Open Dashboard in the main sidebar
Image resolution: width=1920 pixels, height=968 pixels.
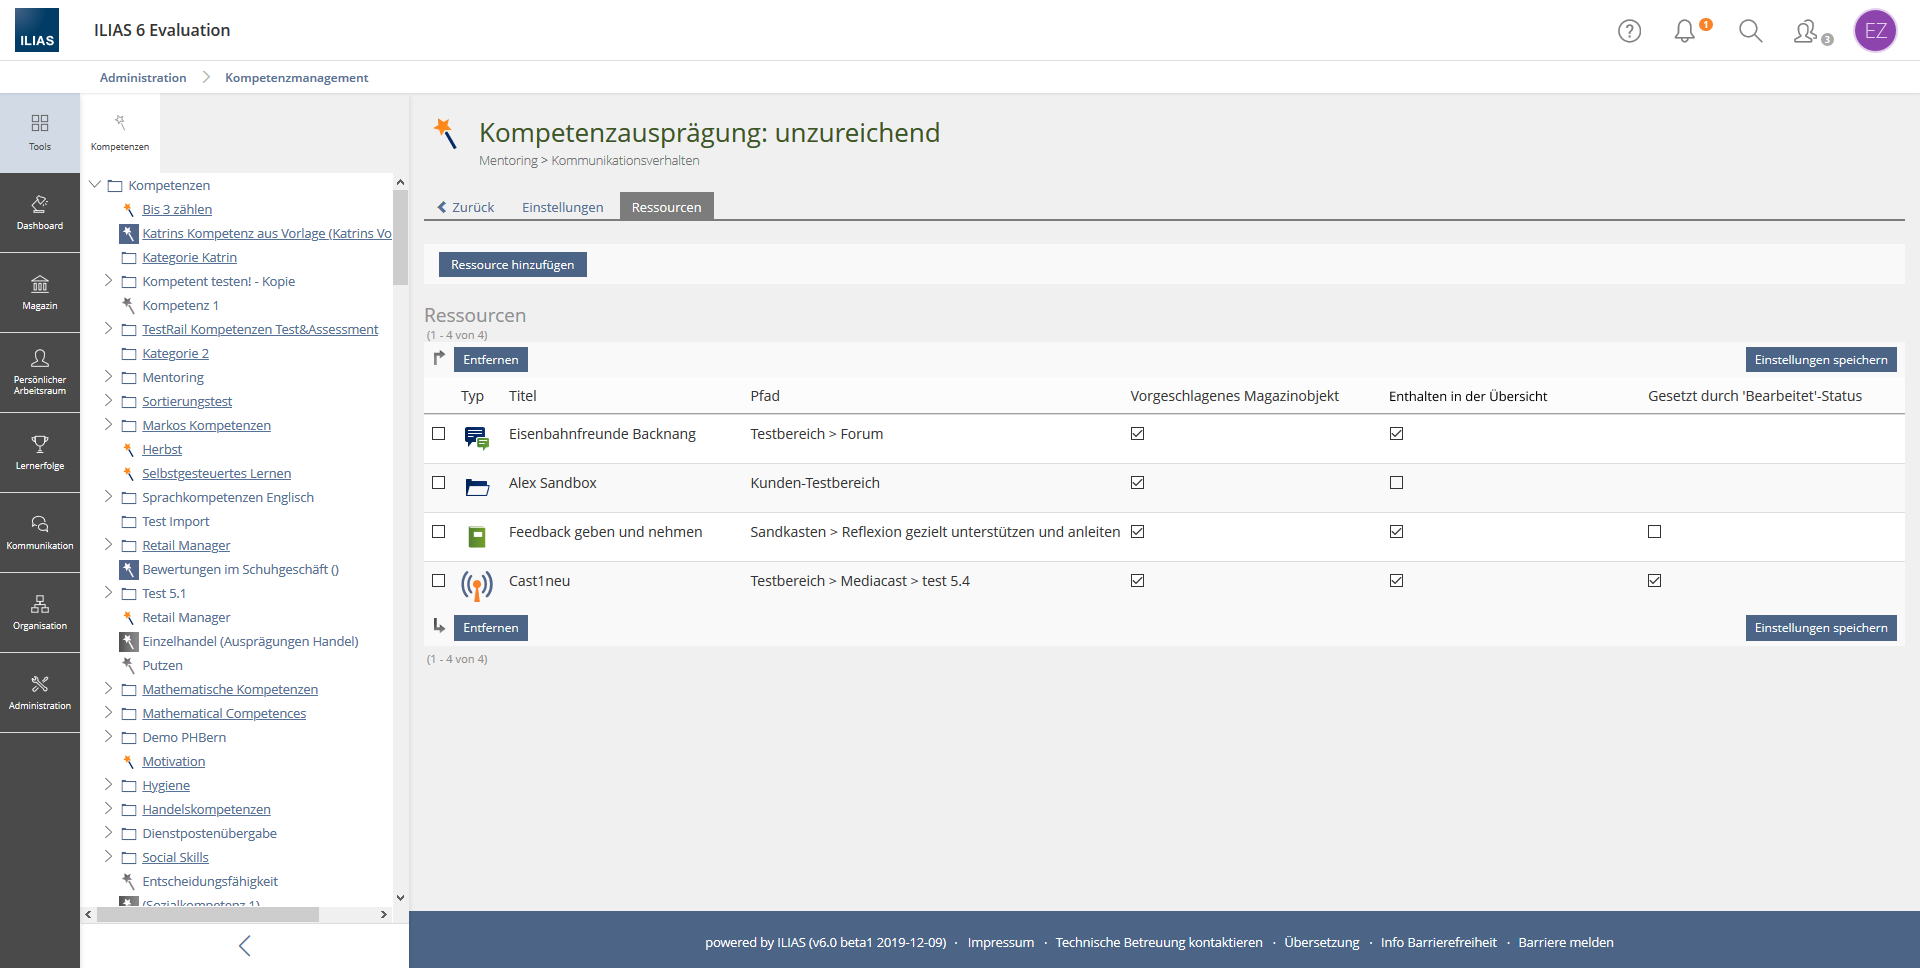(x=40, y=213)
